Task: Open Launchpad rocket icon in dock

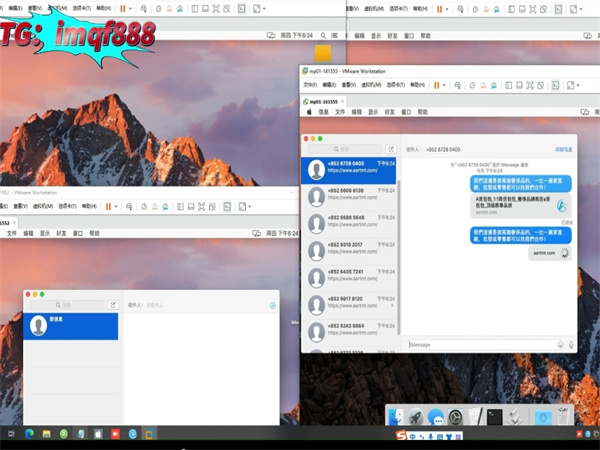Action: pos(416,417)
